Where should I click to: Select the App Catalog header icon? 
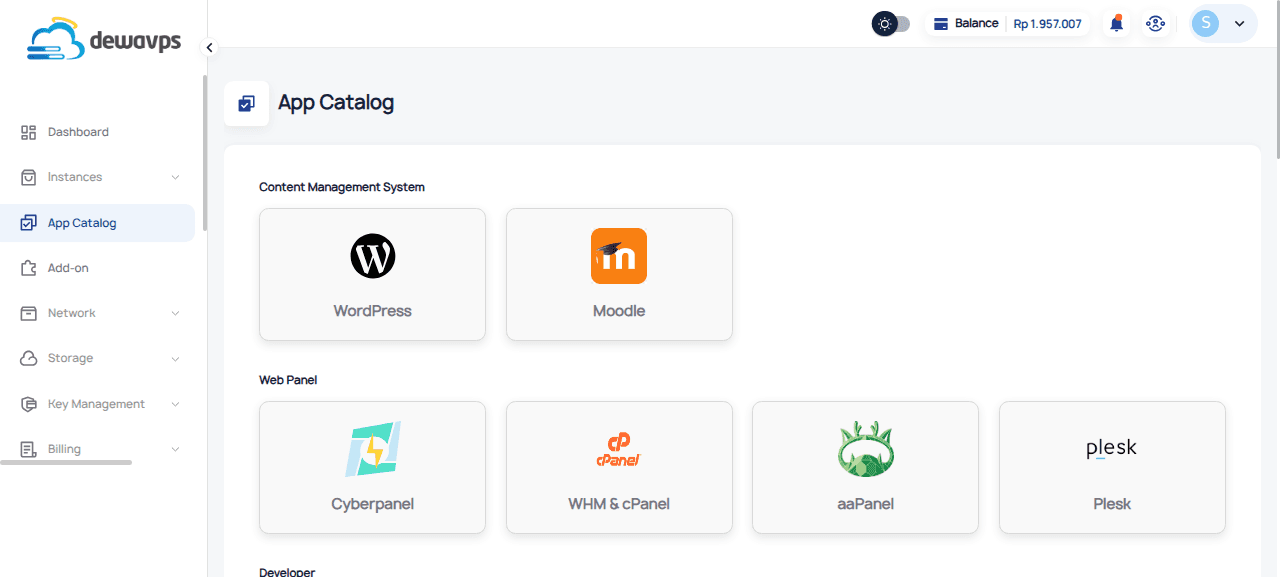tap(246, 103)
